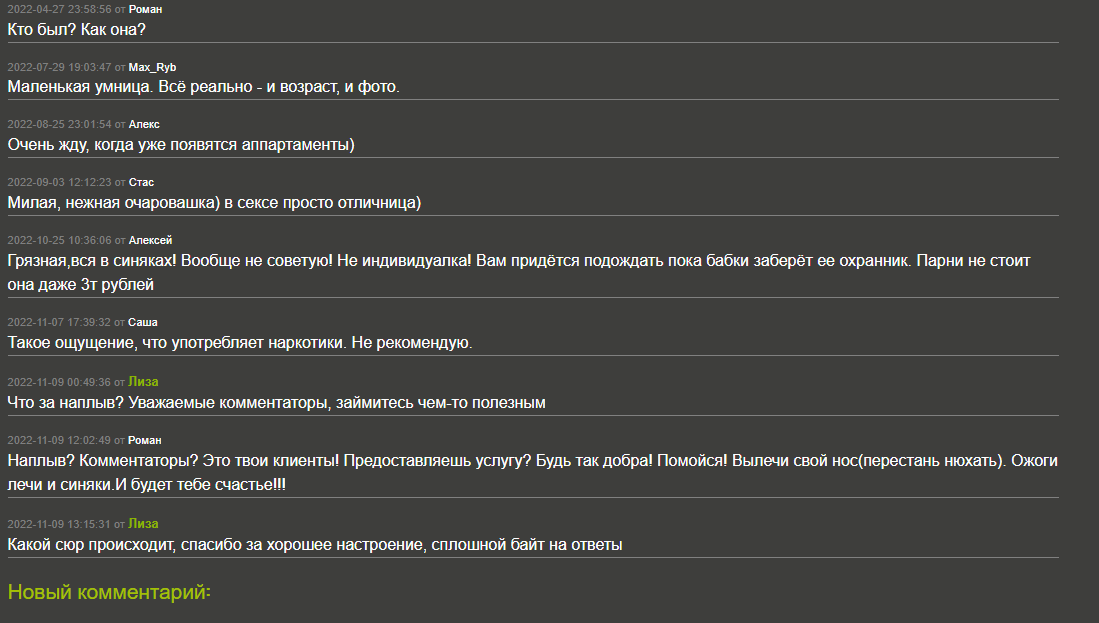Click the 2022-04-27 23:58:56 timestamp

(59, 9)
